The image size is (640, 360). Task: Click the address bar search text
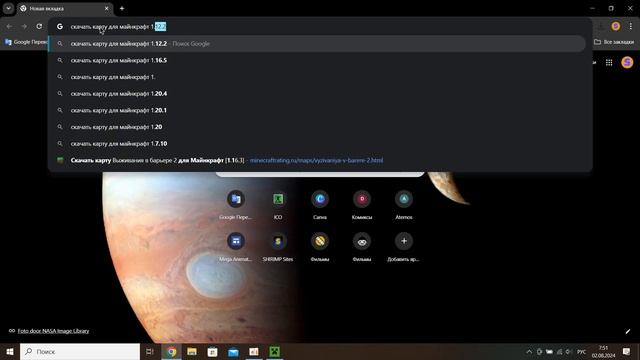118,27
